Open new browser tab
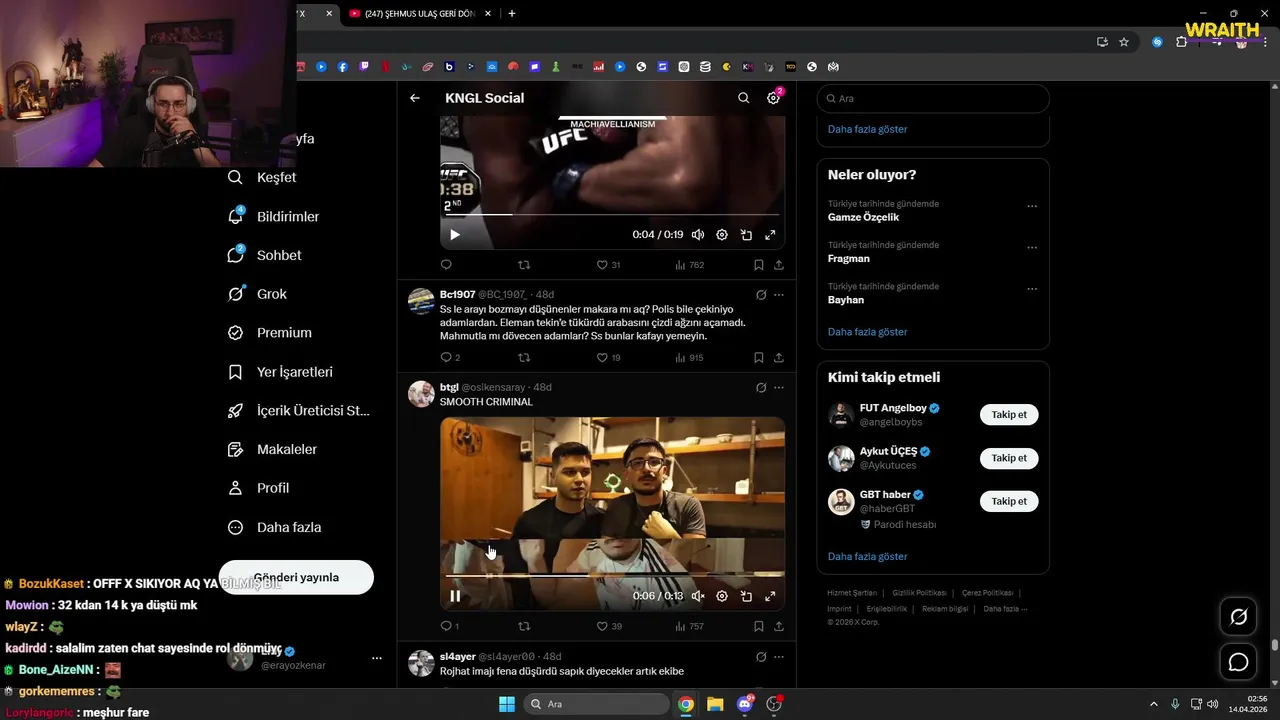Viewport: 1280px width, 720px height. coord(512,14)
